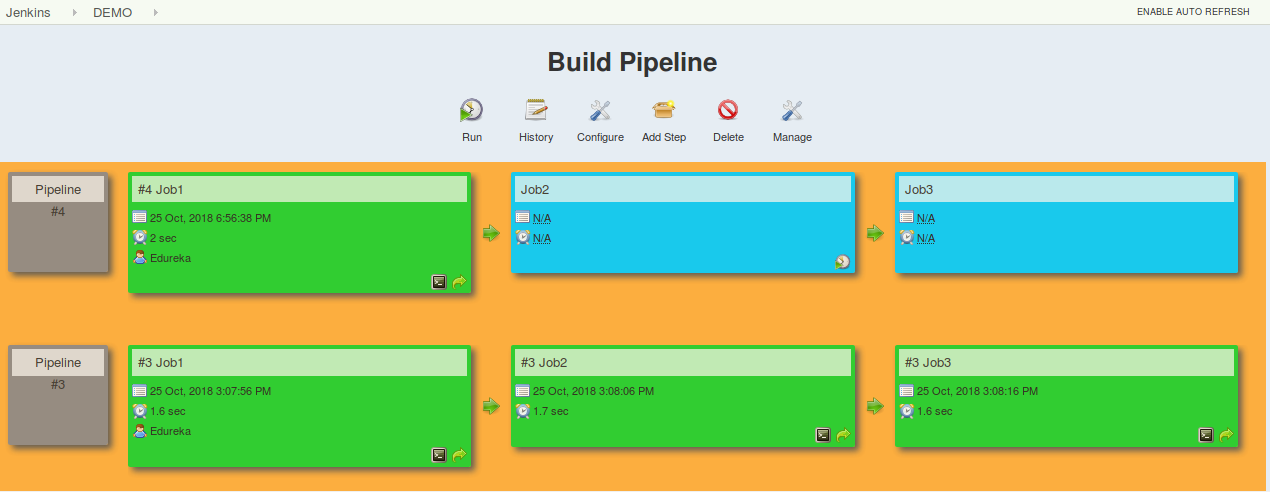The width and height of the screenshot is (1270, 492).
Task: Click the calendar icon in #4 Job1
Action: pyautogui.click(x=140, y=217)
